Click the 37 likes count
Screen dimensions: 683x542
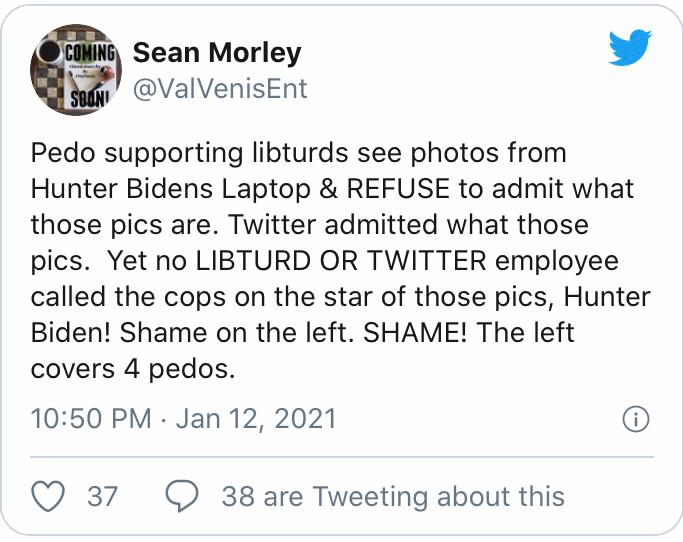[102, 496]
